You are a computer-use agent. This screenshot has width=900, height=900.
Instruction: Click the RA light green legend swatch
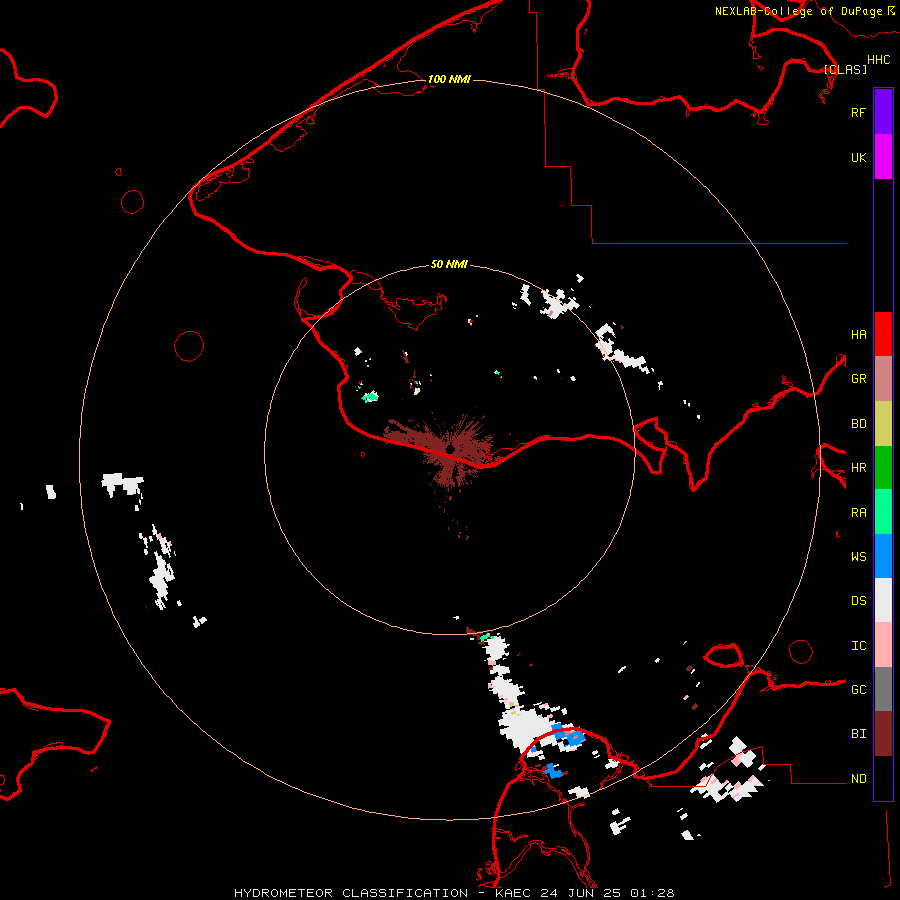[883, 512]
